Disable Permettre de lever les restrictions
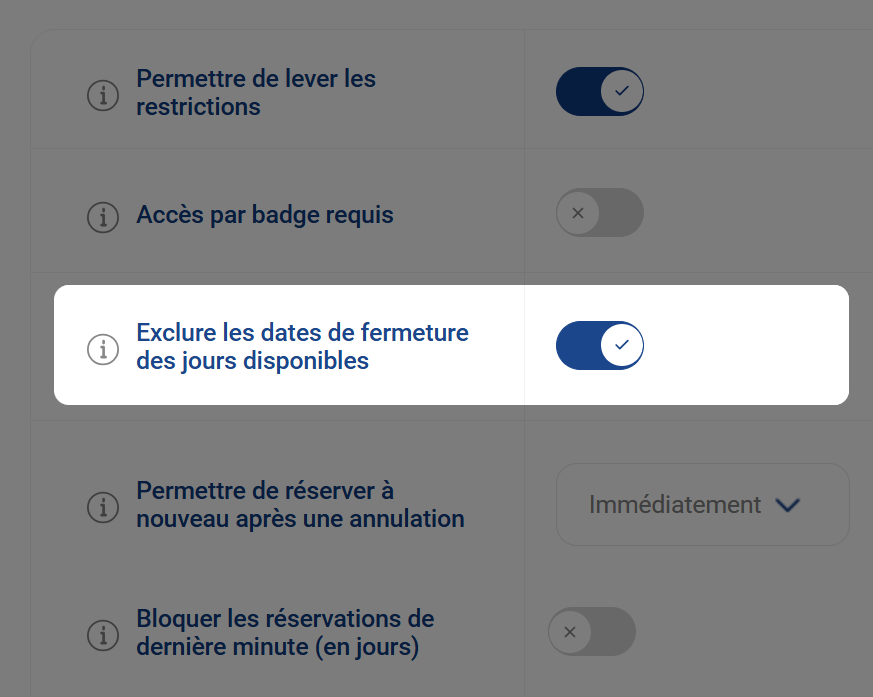This screenshot has height=697, width=873. 600,91
